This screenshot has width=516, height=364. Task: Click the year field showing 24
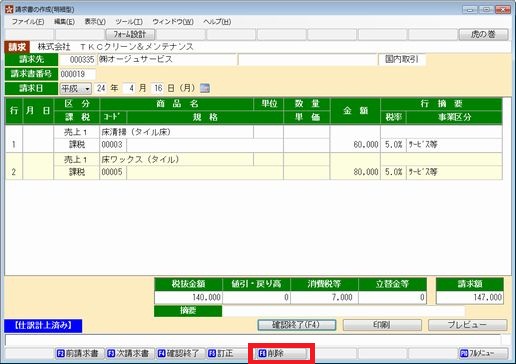101,88
